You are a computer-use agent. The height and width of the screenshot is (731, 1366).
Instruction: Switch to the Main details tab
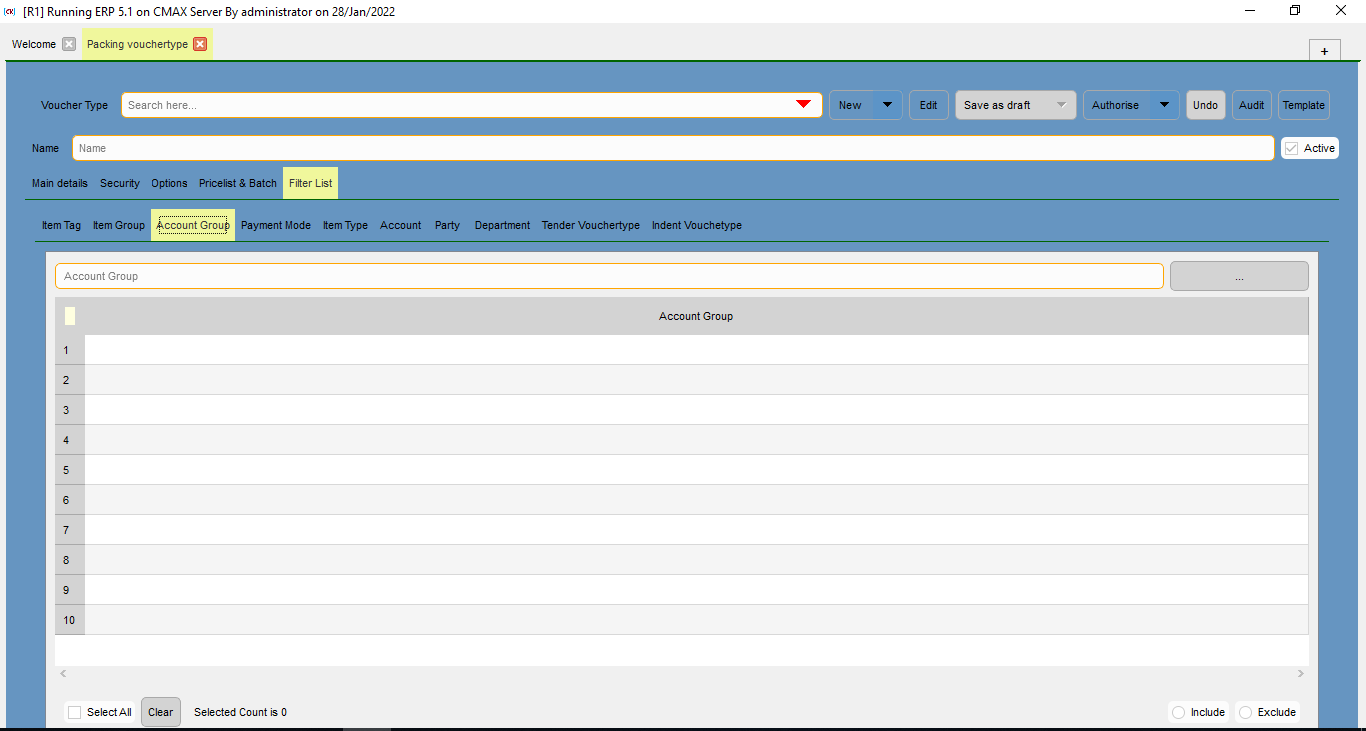coord(60,183)
